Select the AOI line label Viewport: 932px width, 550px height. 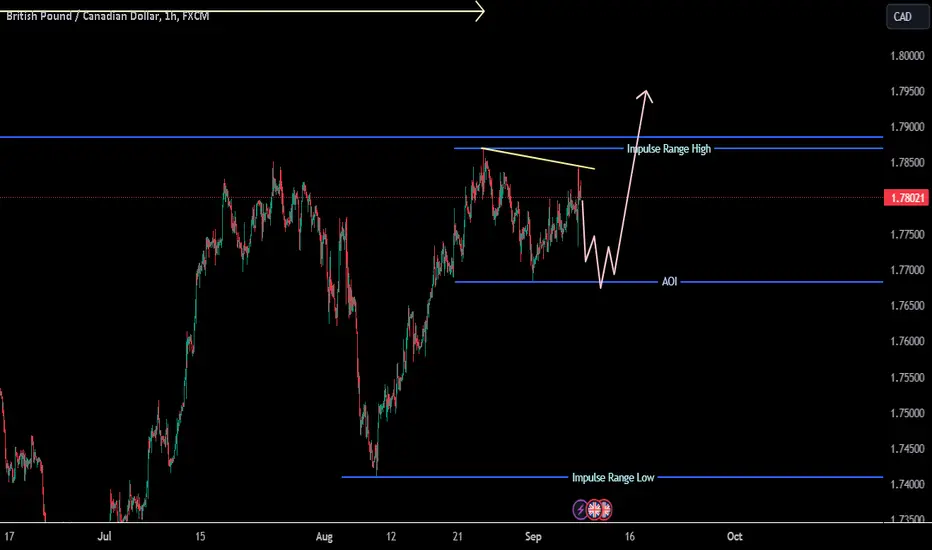669,281
